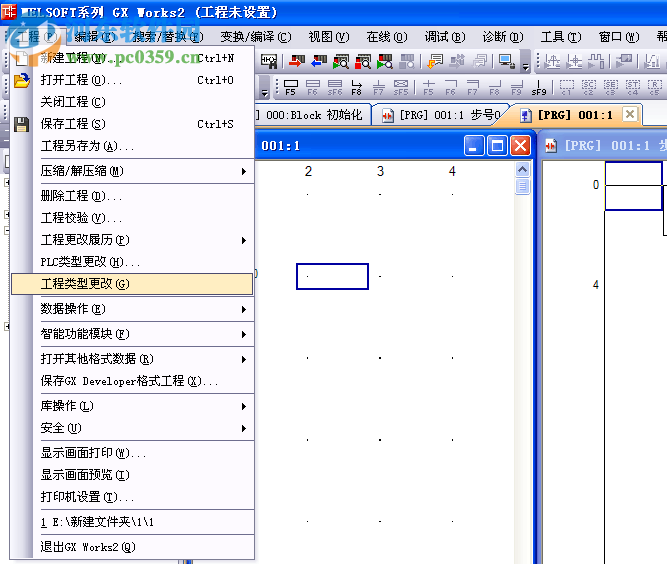
Task: Click the scroll-up arrow of SFC window
Action: 522,170
